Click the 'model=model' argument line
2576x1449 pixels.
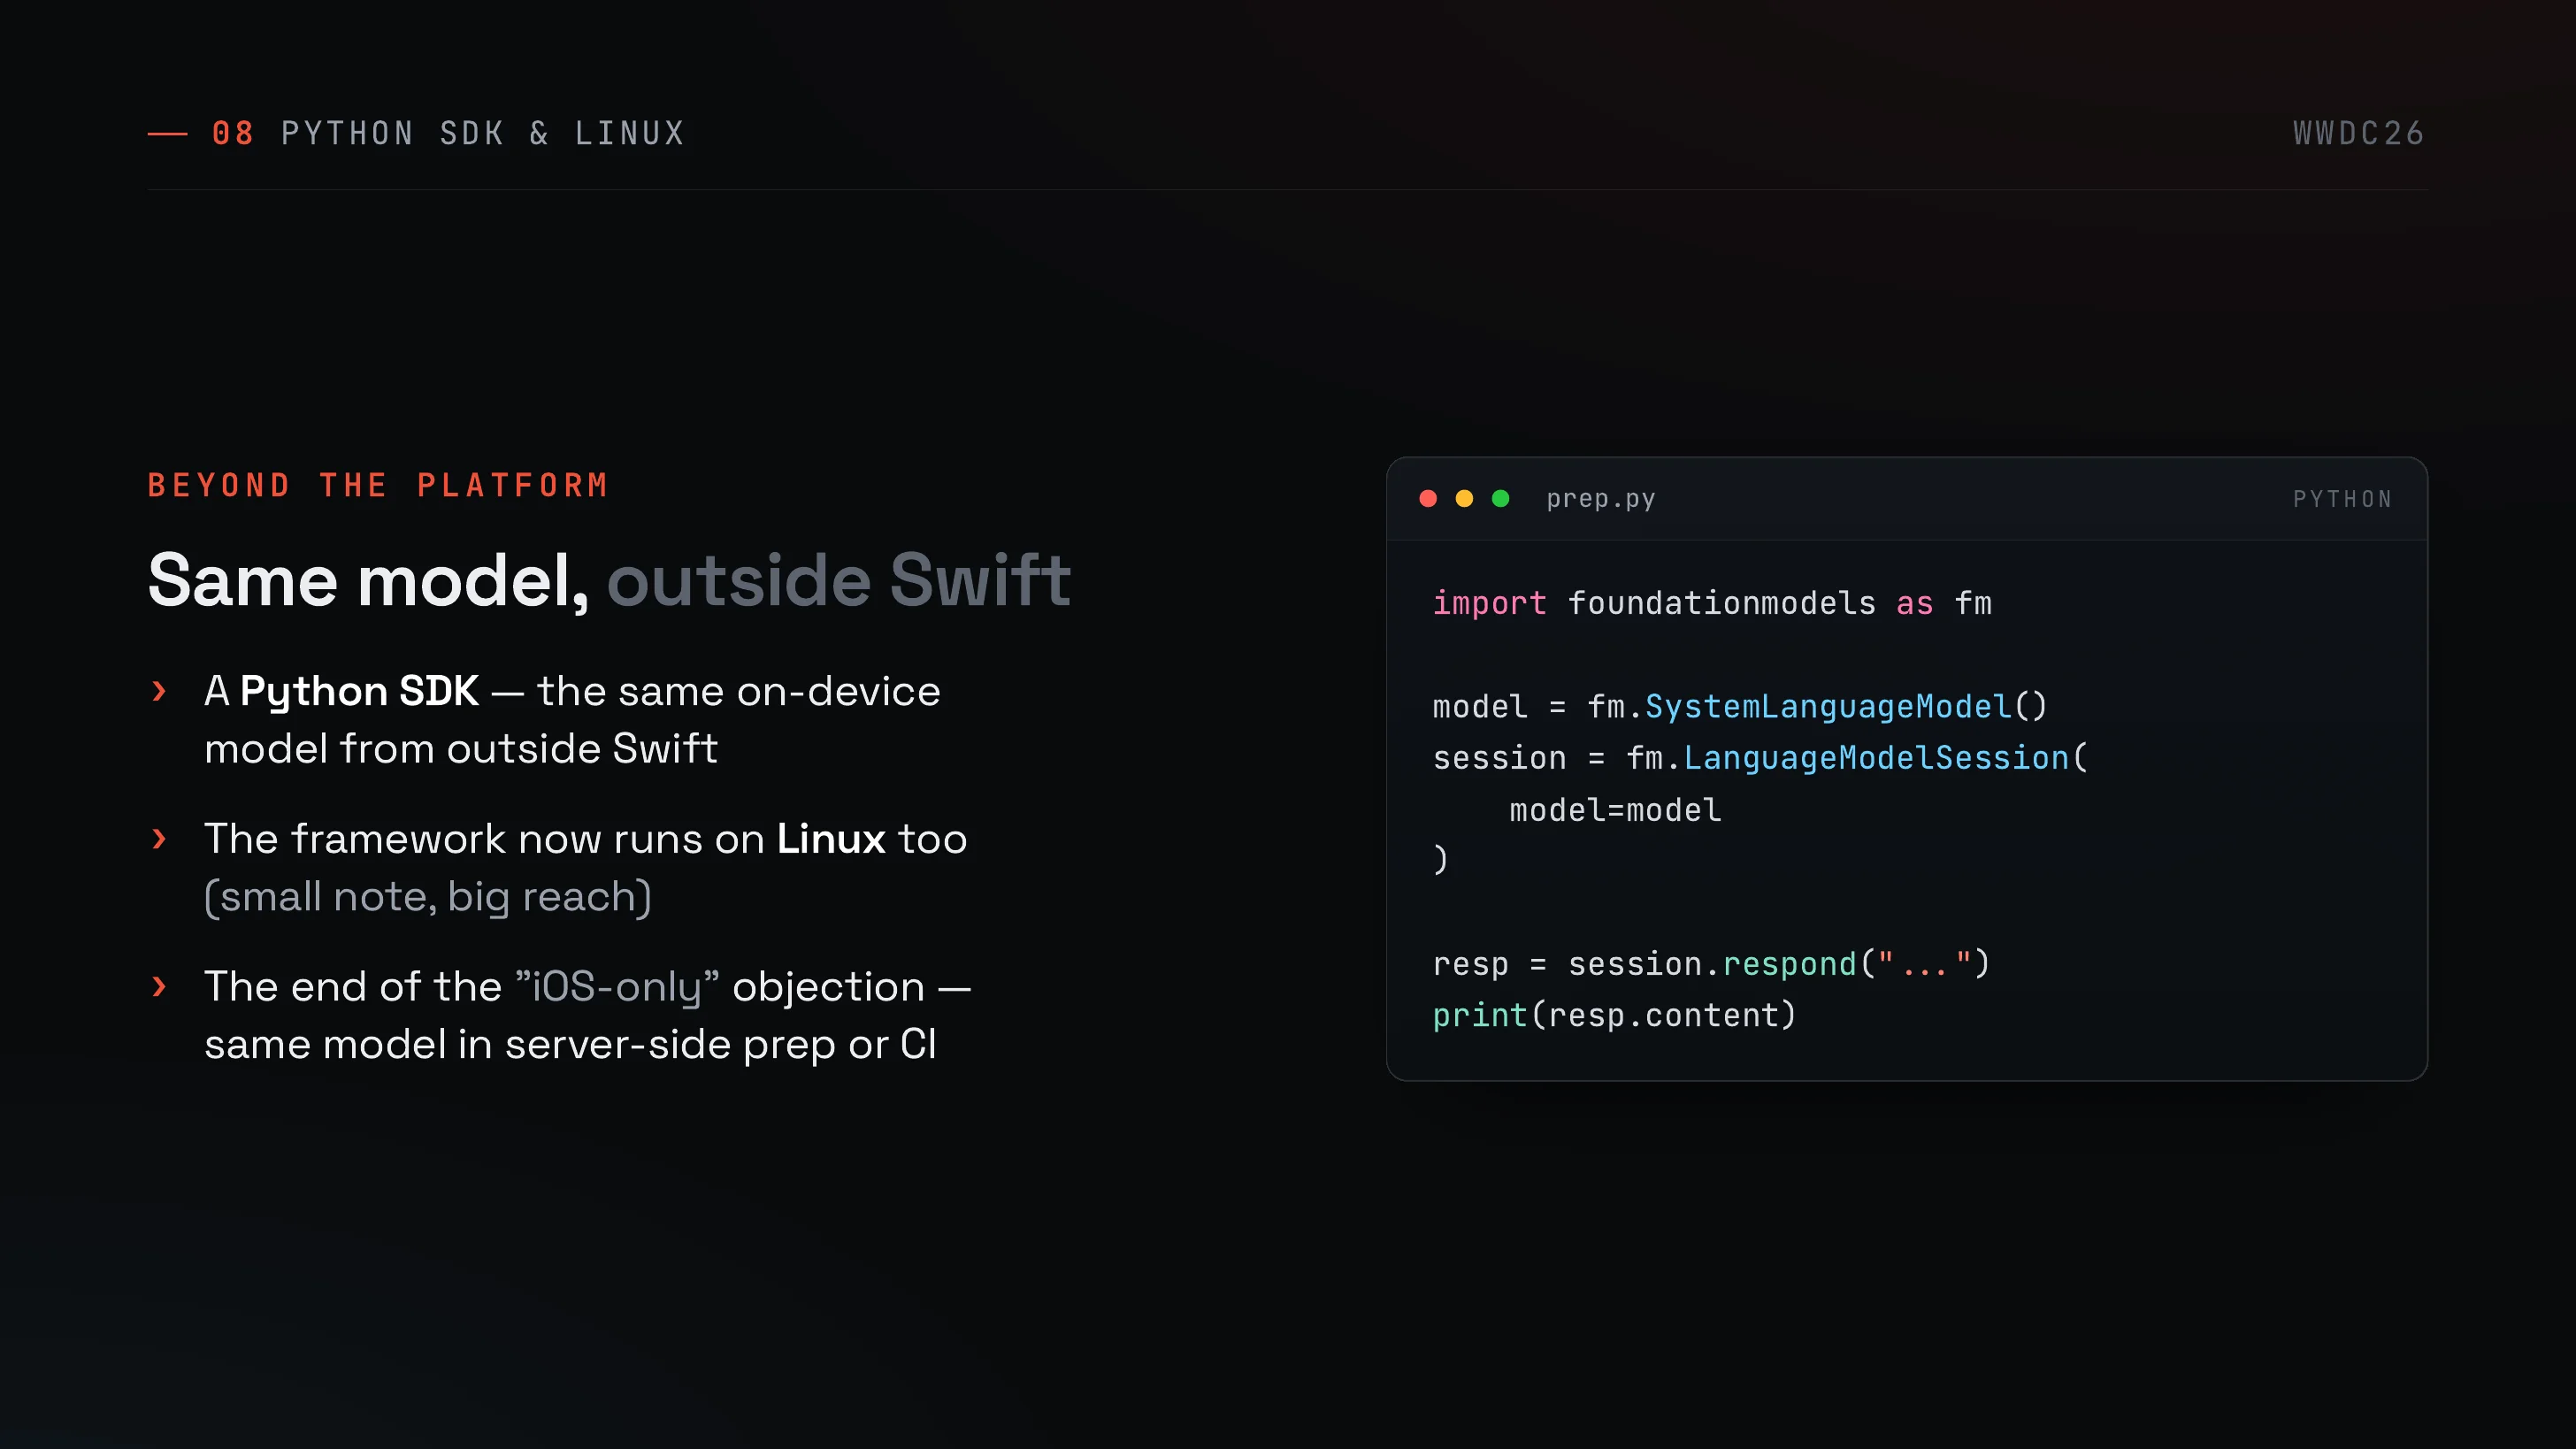pos(1615,809)
